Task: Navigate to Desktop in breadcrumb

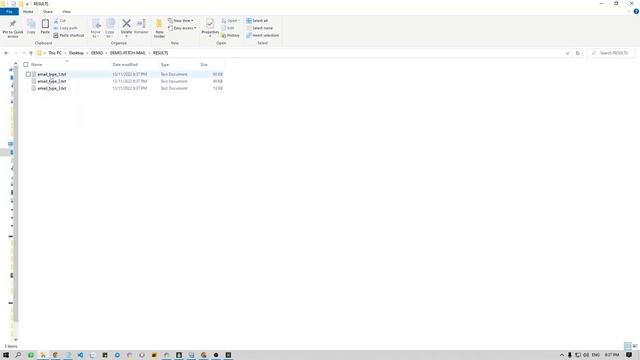Action: coord(76,53)
